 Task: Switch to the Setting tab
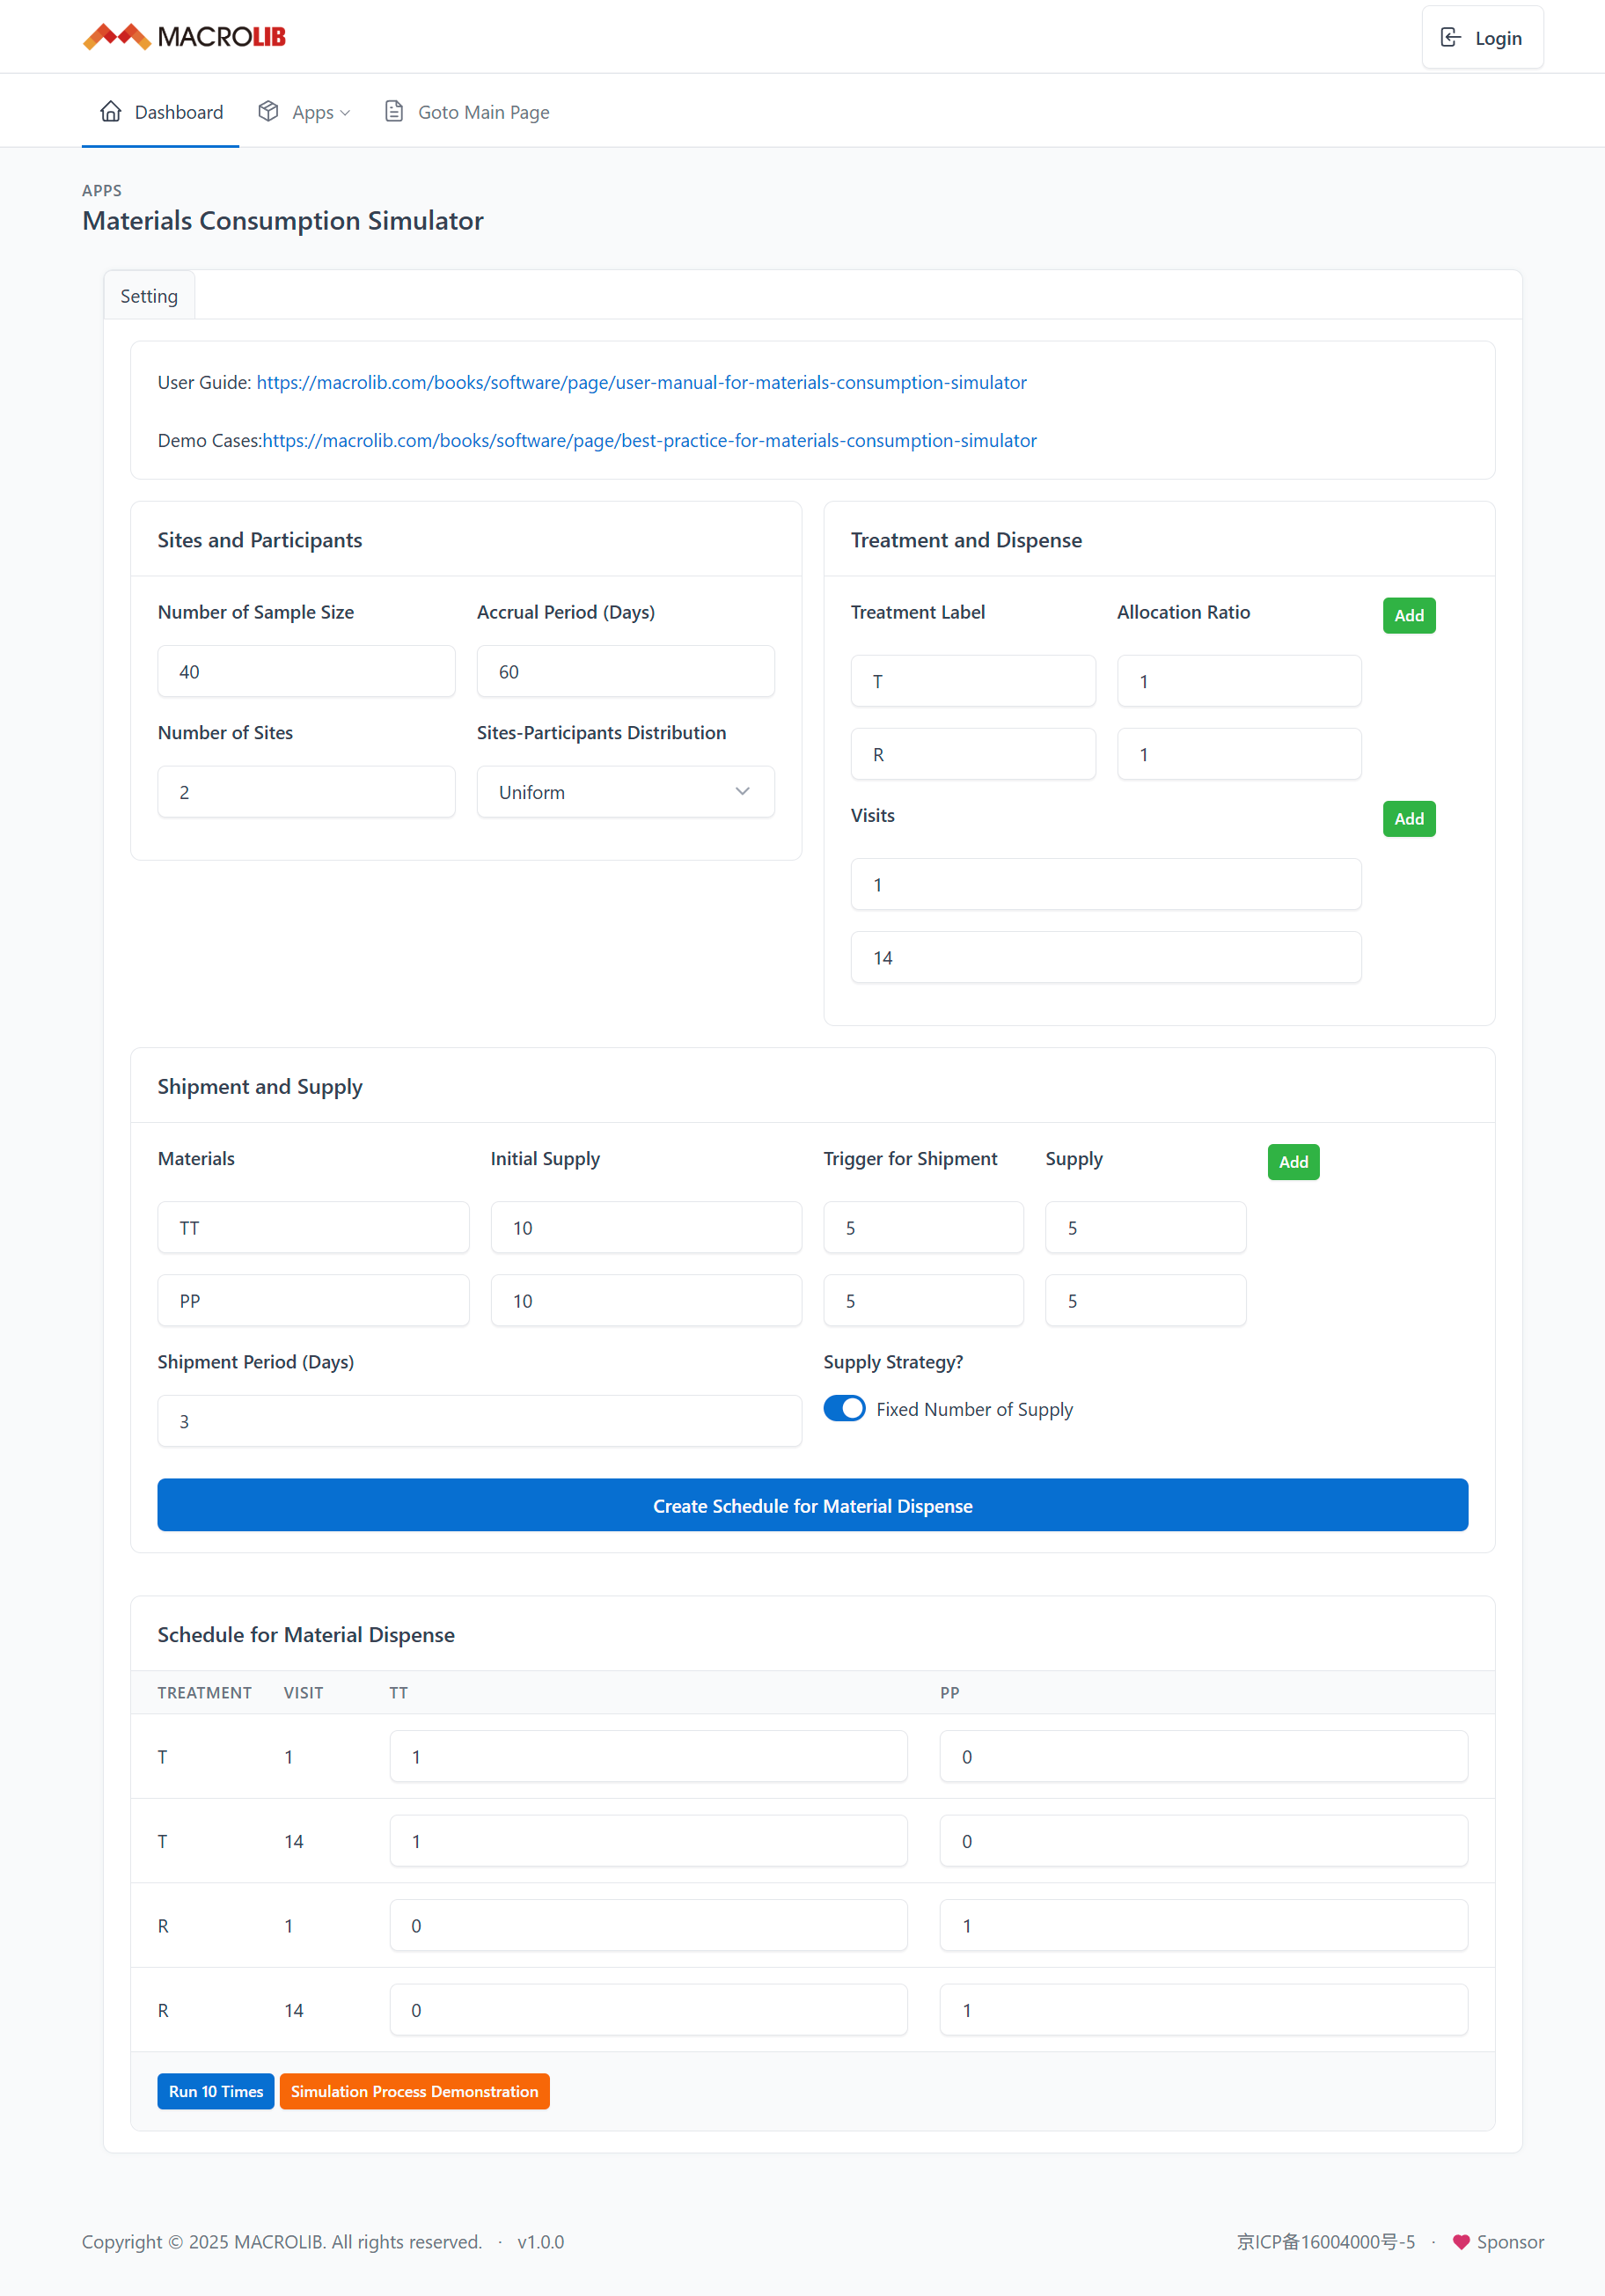(x=149, y=296)
